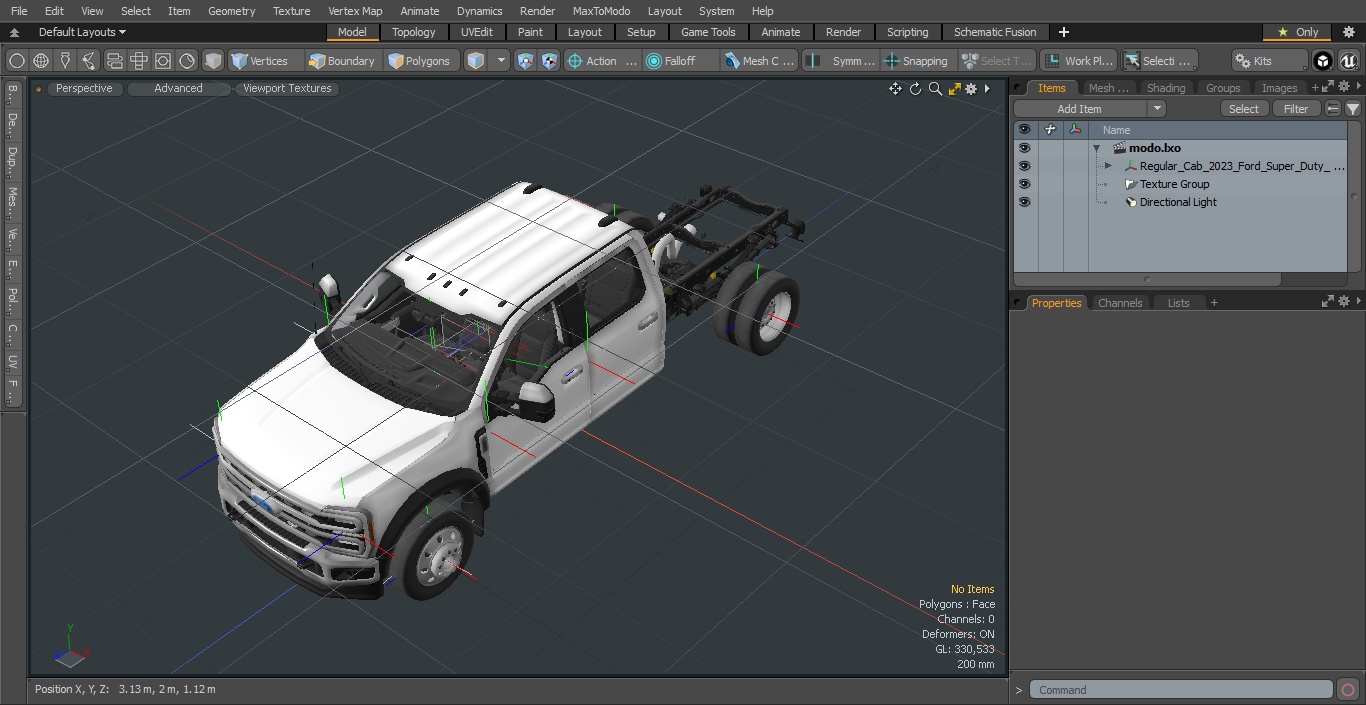Switch to the Schematic Fusion tab

(x=995, y=32)
